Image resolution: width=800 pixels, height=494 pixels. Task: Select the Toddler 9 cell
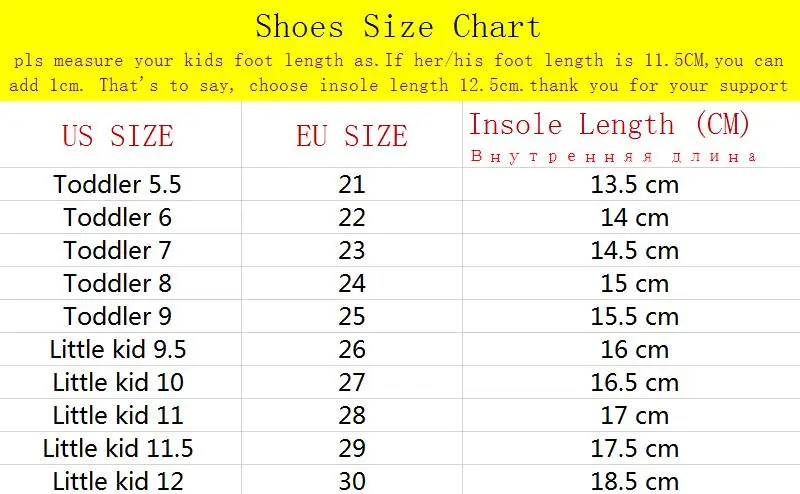(x=117, y=316)
